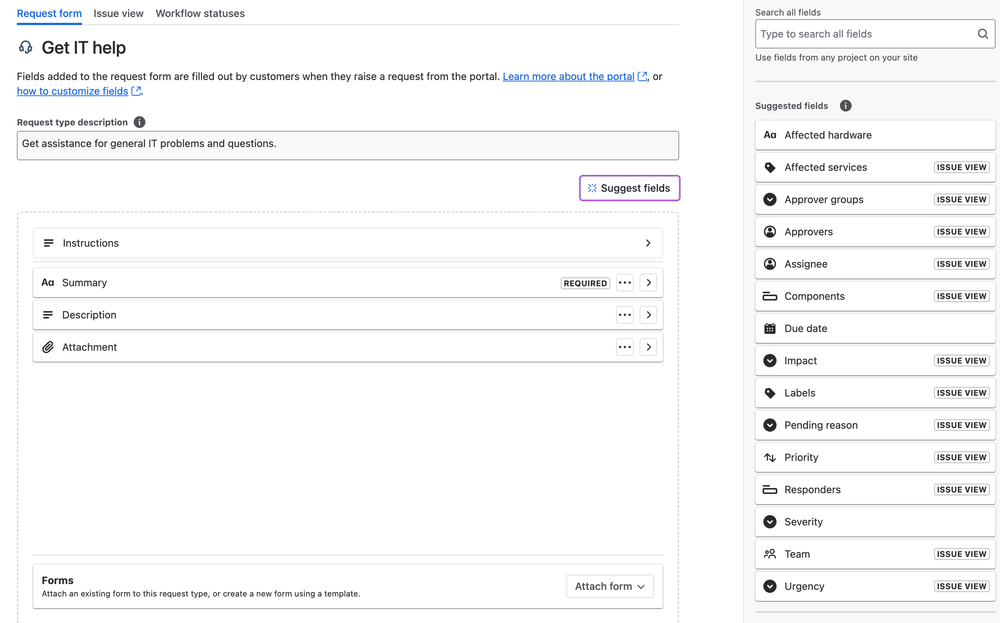Screen dimensions: 1000x623
Task: Switch to the Issue view tab
Action: 118,14
